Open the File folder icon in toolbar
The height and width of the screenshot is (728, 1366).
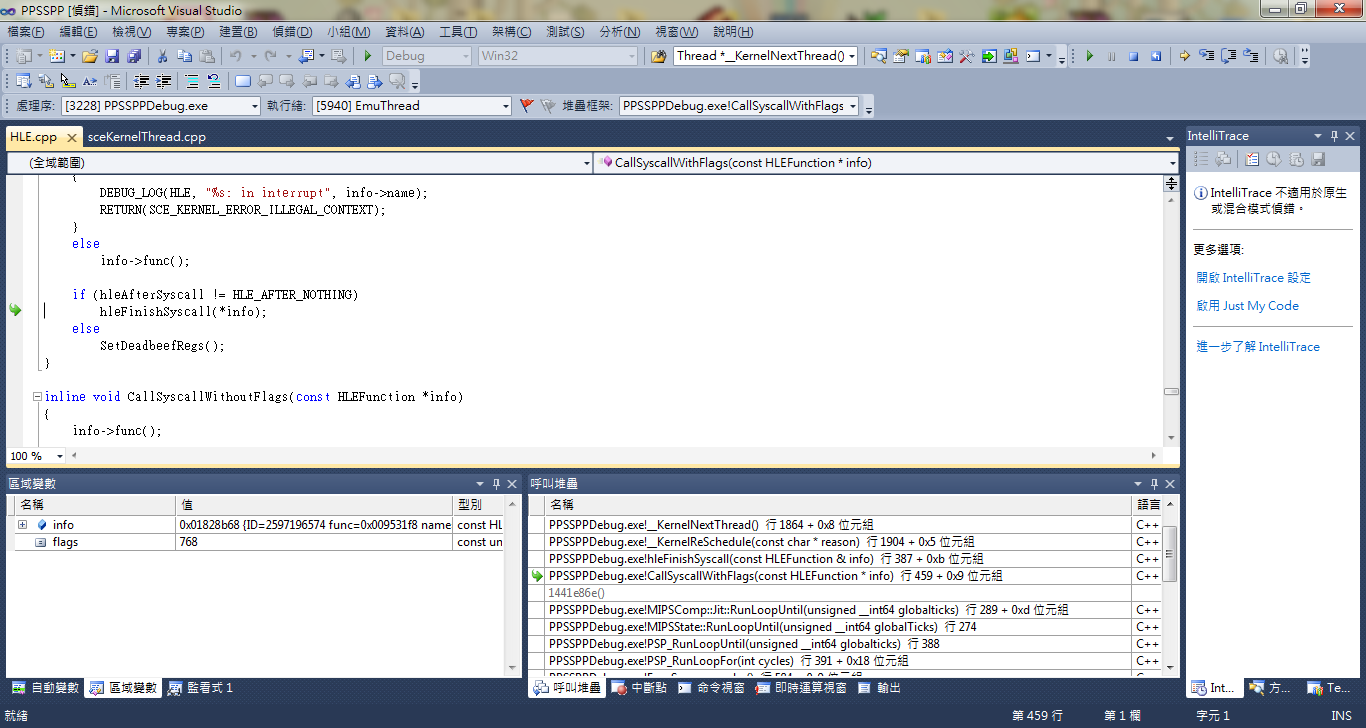point(90,56)
